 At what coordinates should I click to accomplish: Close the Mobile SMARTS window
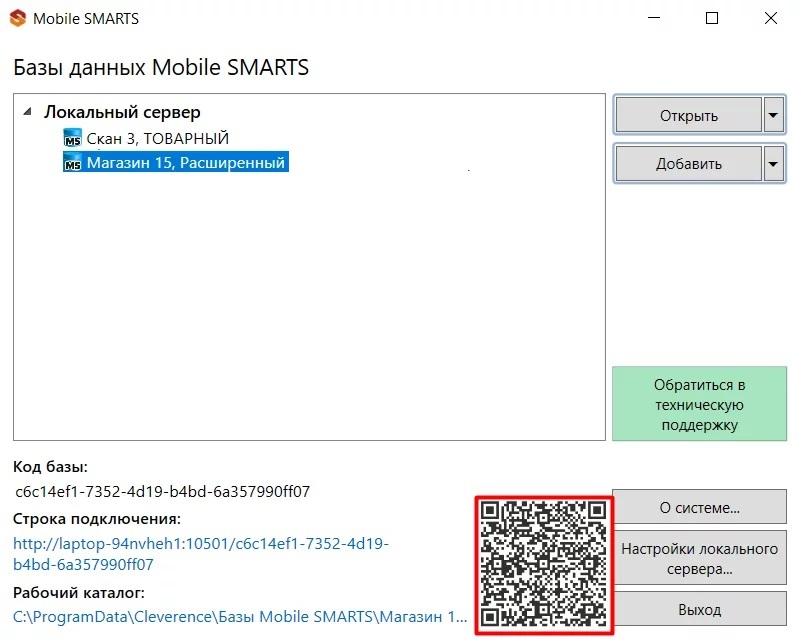771,18
